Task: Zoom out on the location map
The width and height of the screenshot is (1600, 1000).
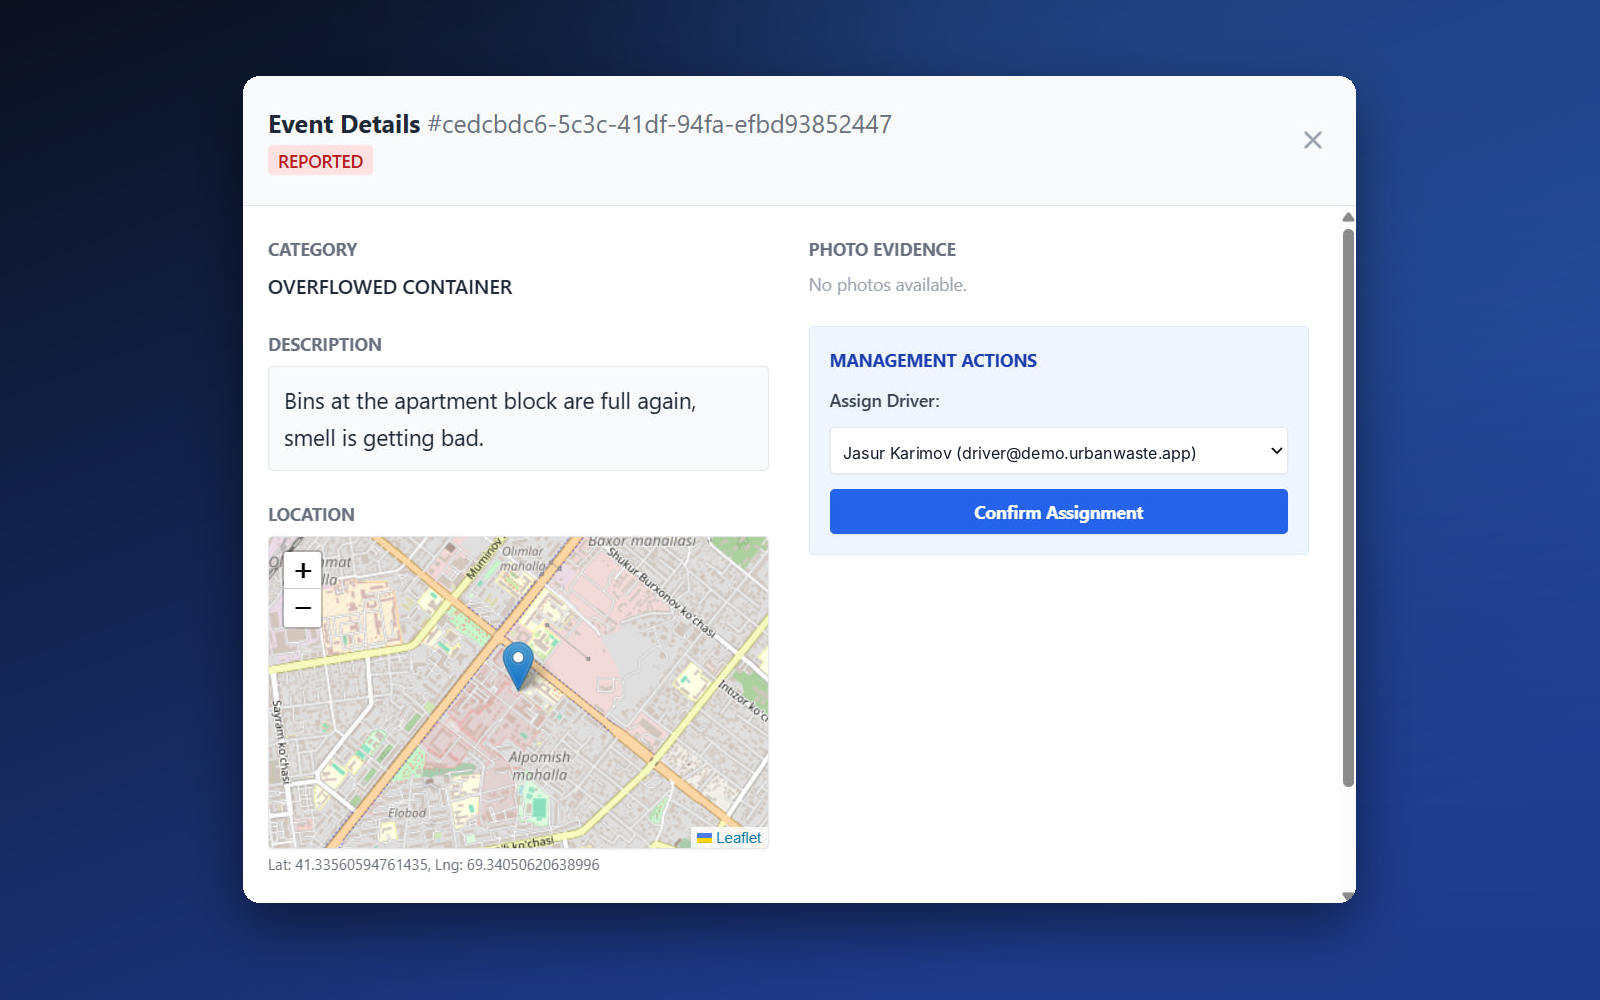Action: [303, 608]
